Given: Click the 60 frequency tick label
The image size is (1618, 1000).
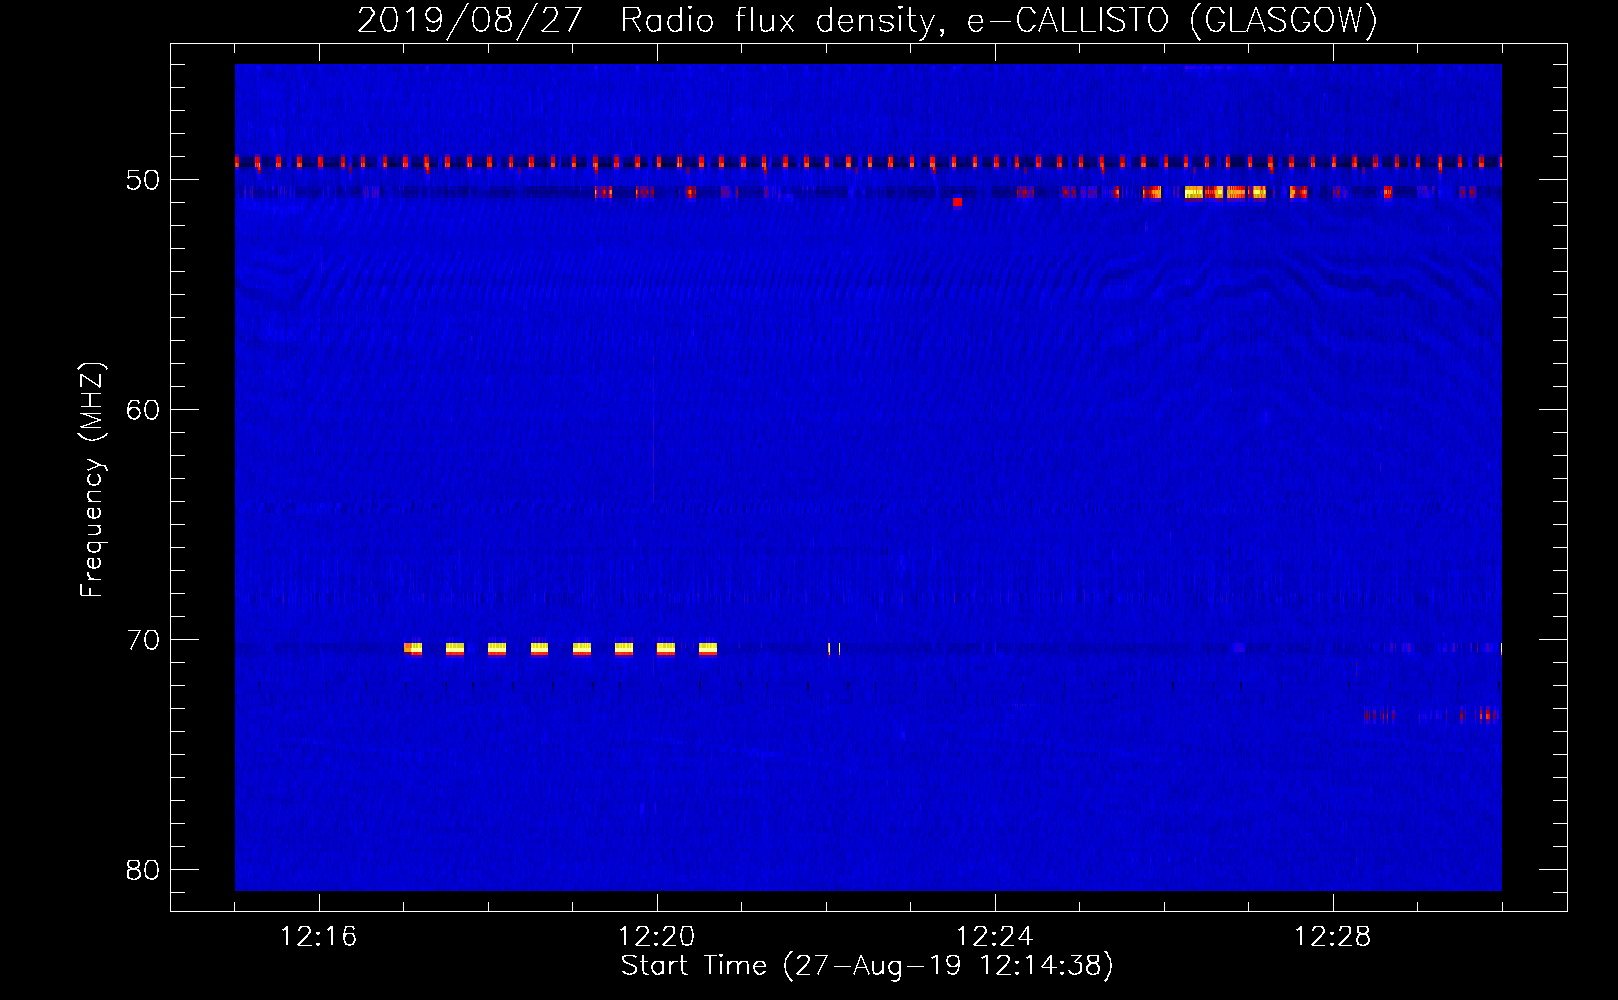Looking at the screenshot, I should (x=143, y=410).
